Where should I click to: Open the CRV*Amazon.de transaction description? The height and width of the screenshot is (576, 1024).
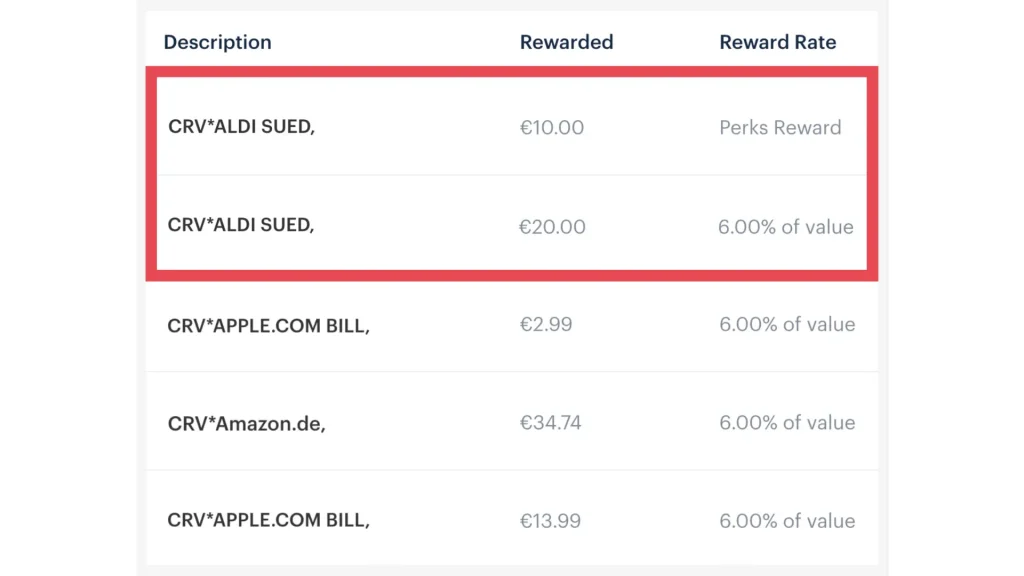(246, 423)
